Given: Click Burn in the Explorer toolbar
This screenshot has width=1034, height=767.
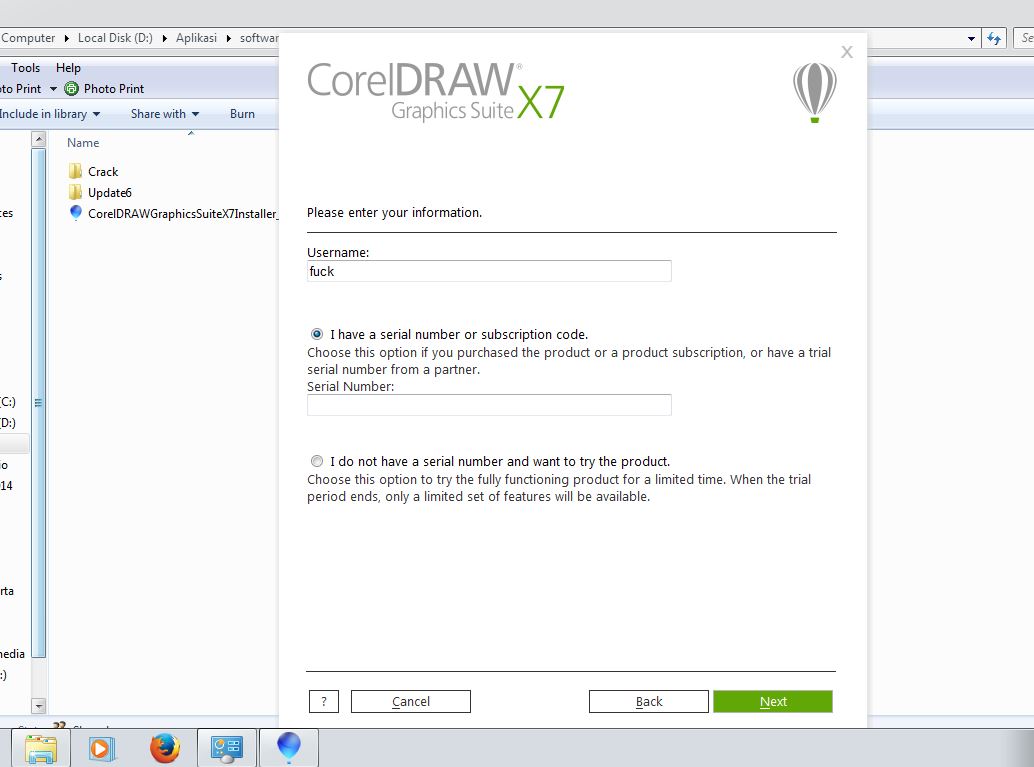Looking at the screenshot, I should point(242,114).
